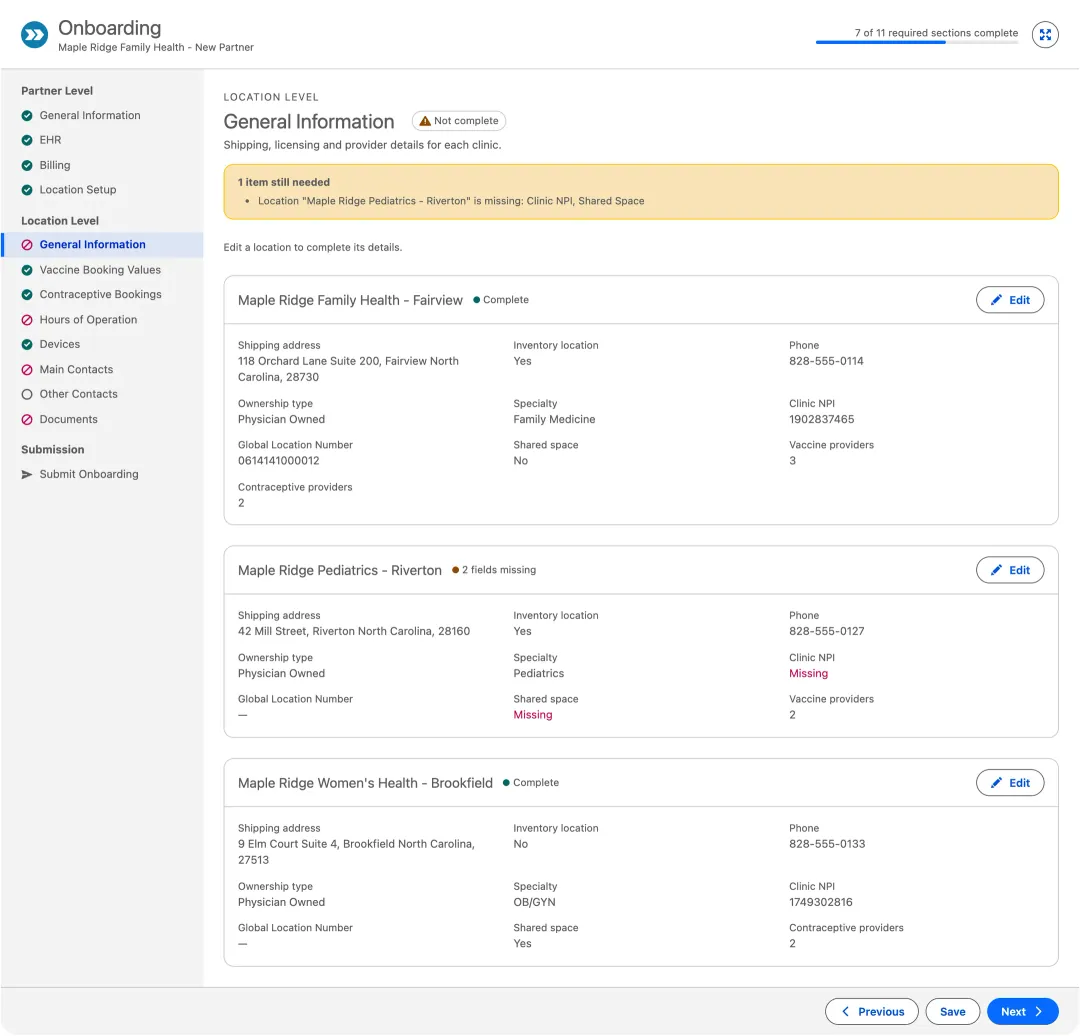Click the Previous button
Image resolution: width=1080 pixels, height=1036 pixels.
[x=871, y=1012]
